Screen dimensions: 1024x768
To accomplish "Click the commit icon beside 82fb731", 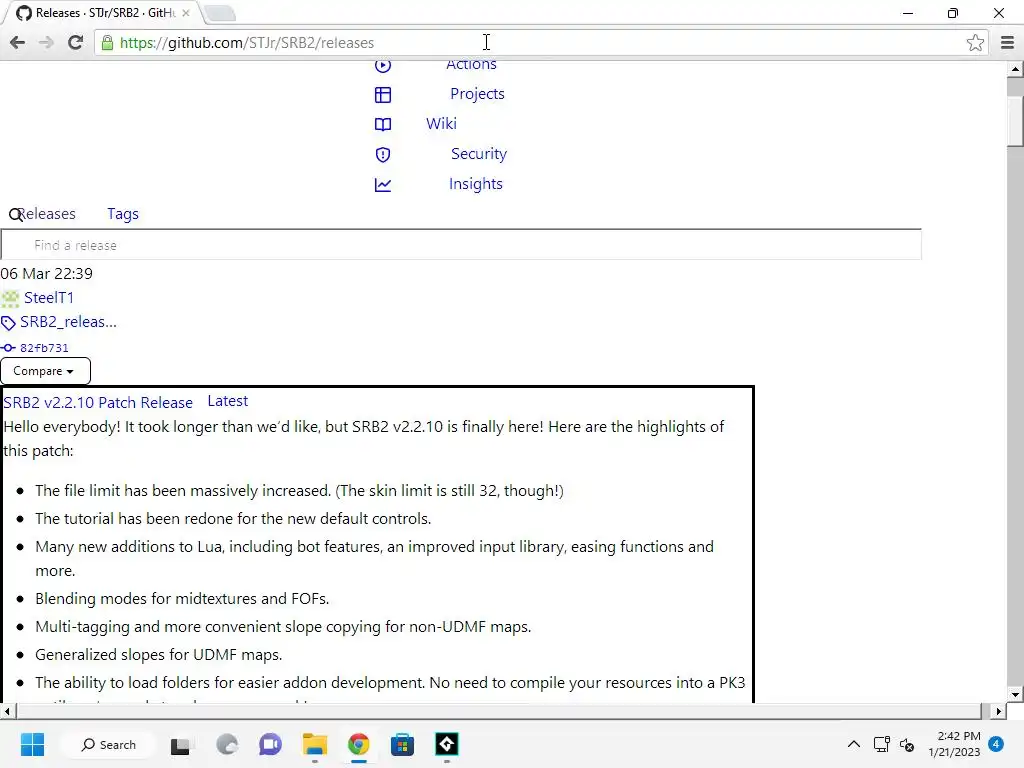I will pos(8,348).
